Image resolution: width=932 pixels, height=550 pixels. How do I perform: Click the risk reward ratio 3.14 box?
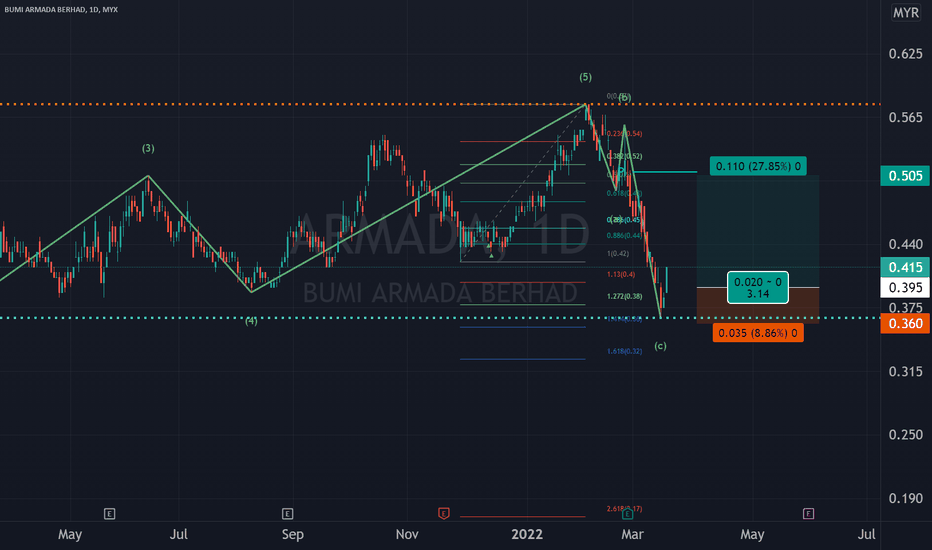coord(758,288)
